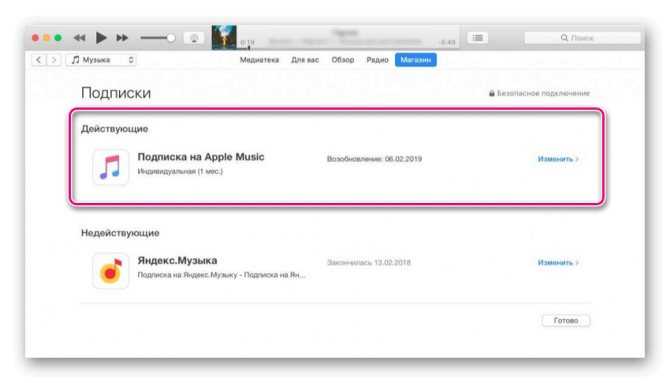Click the Возобновление 06.02.2019 date text

(x=374, y=159)
